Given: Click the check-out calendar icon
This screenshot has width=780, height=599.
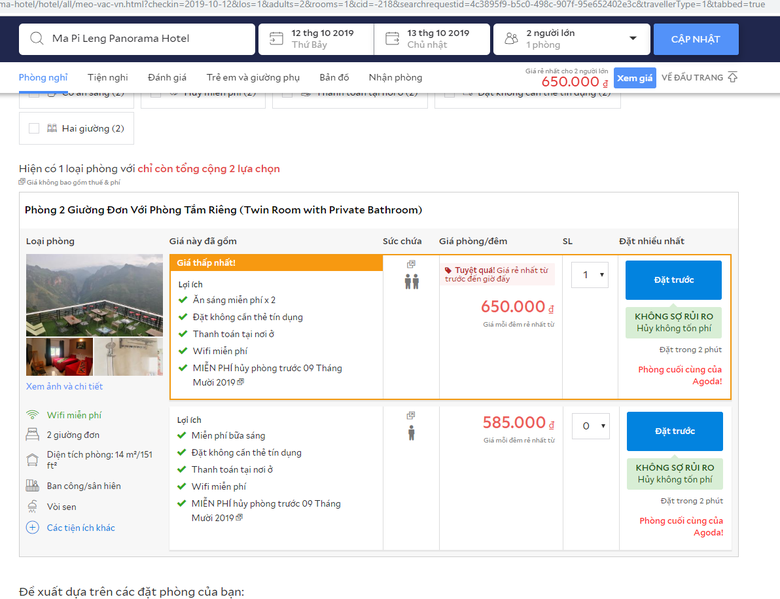Looking at the screenshot, I should (390, 39).
